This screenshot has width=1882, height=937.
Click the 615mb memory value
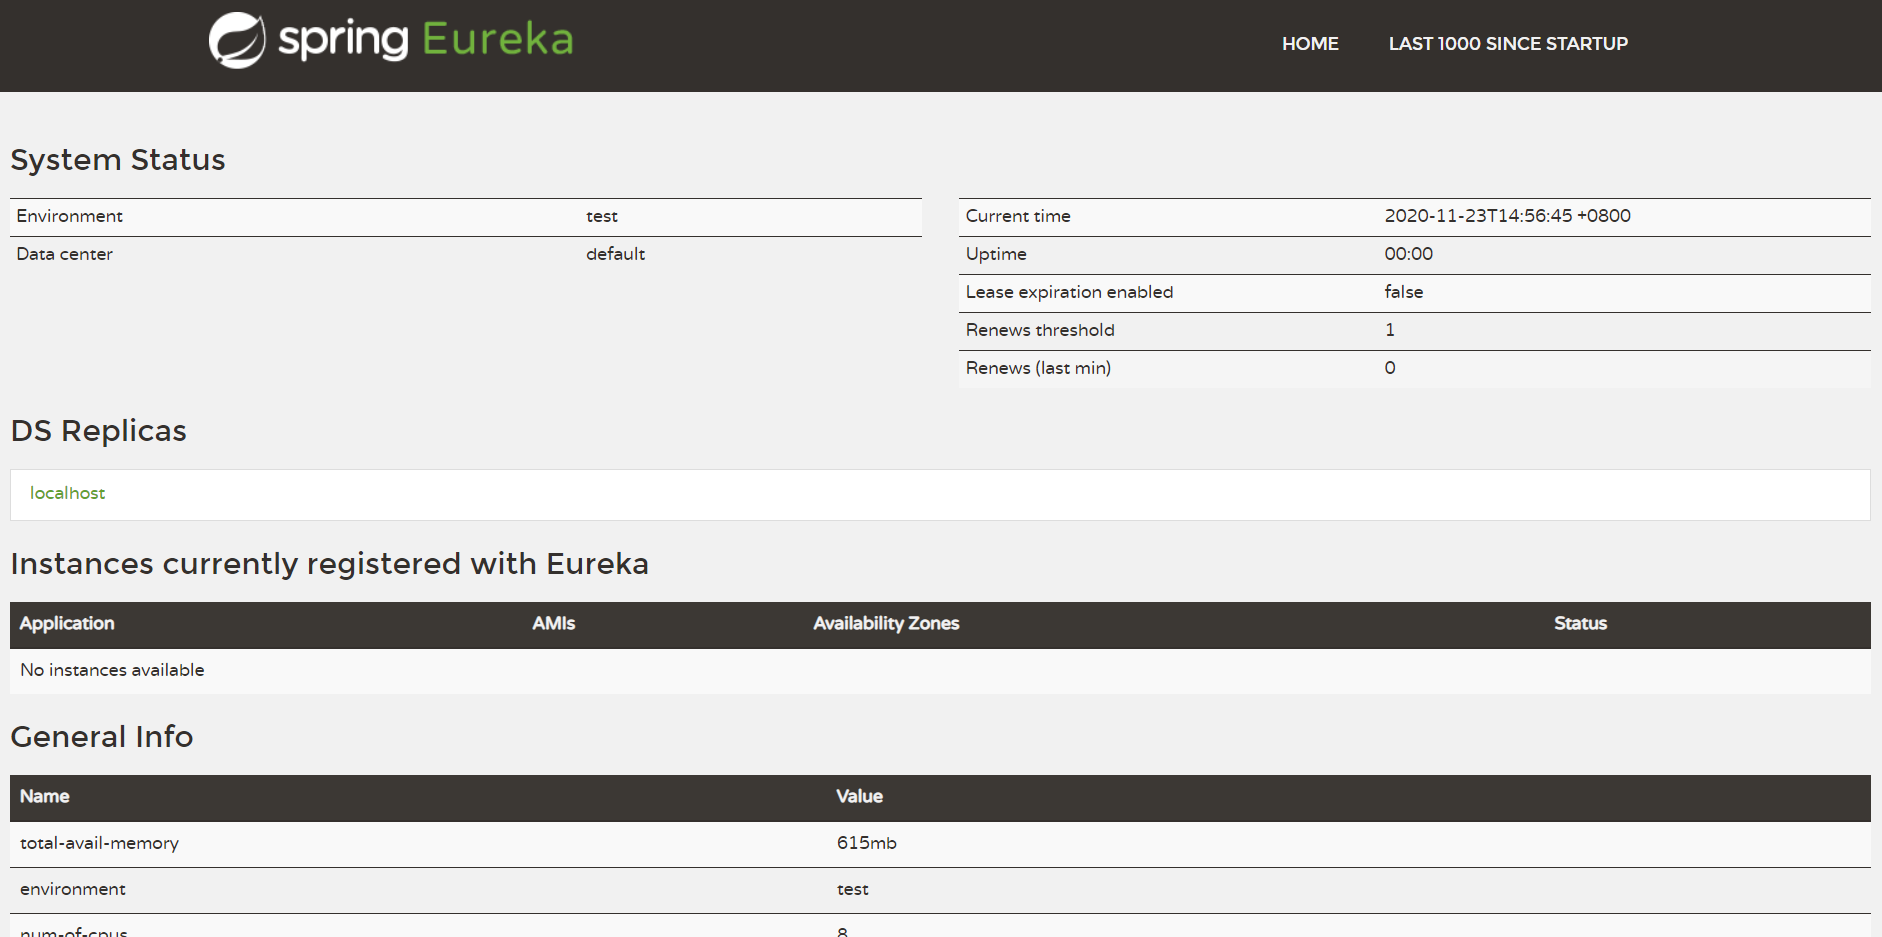867,843
